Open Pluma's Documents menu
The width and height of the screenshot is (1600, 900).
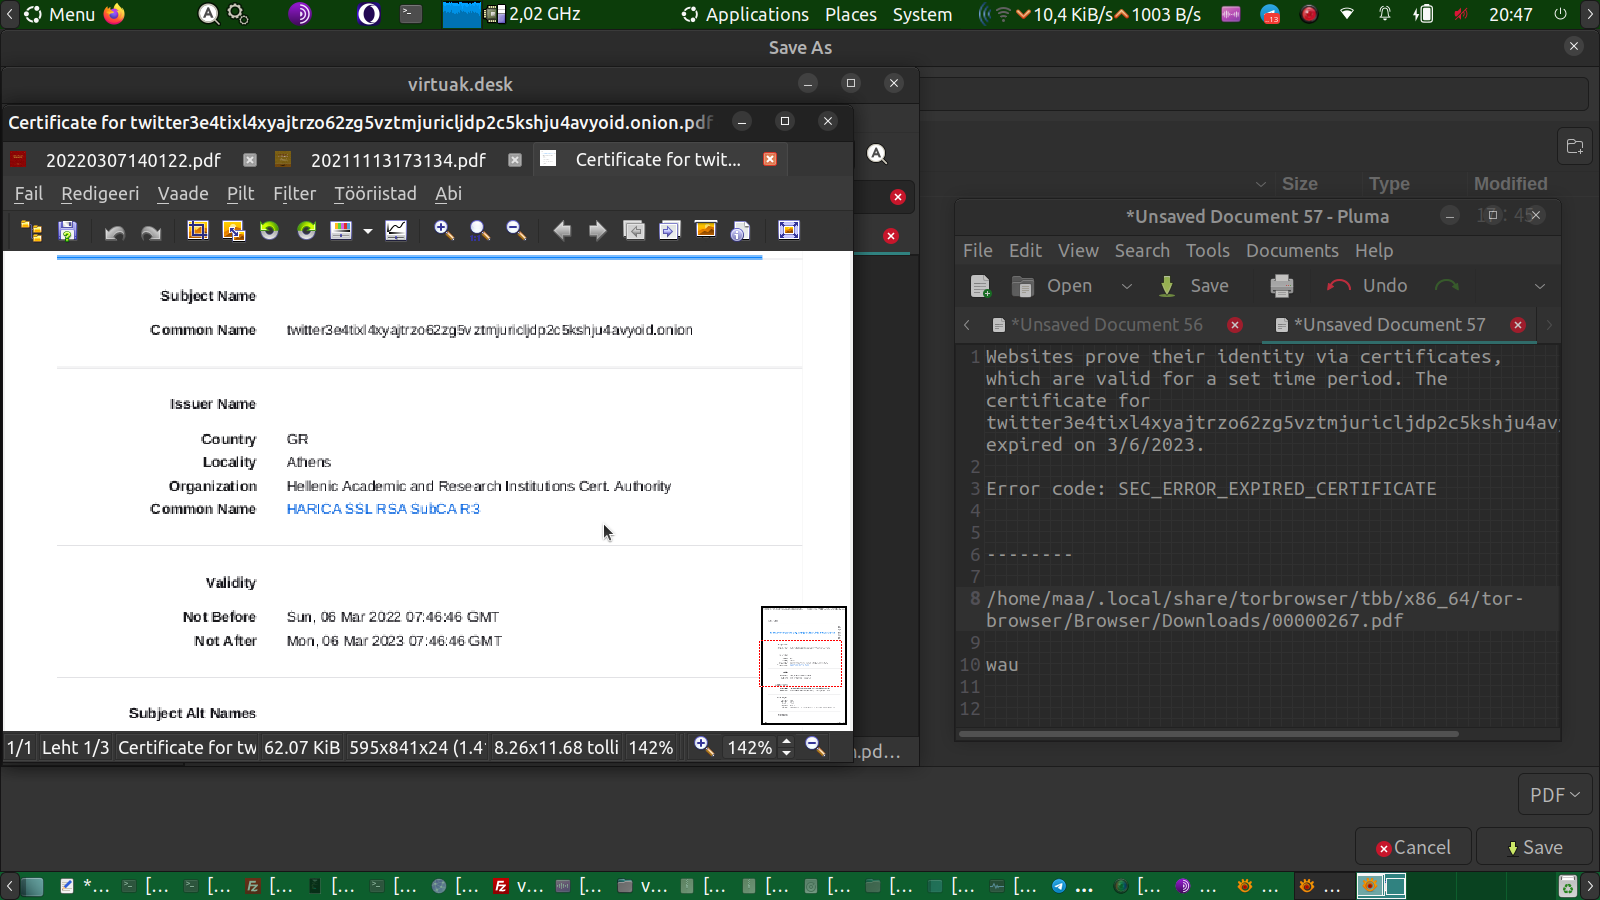click(1292, 251)
